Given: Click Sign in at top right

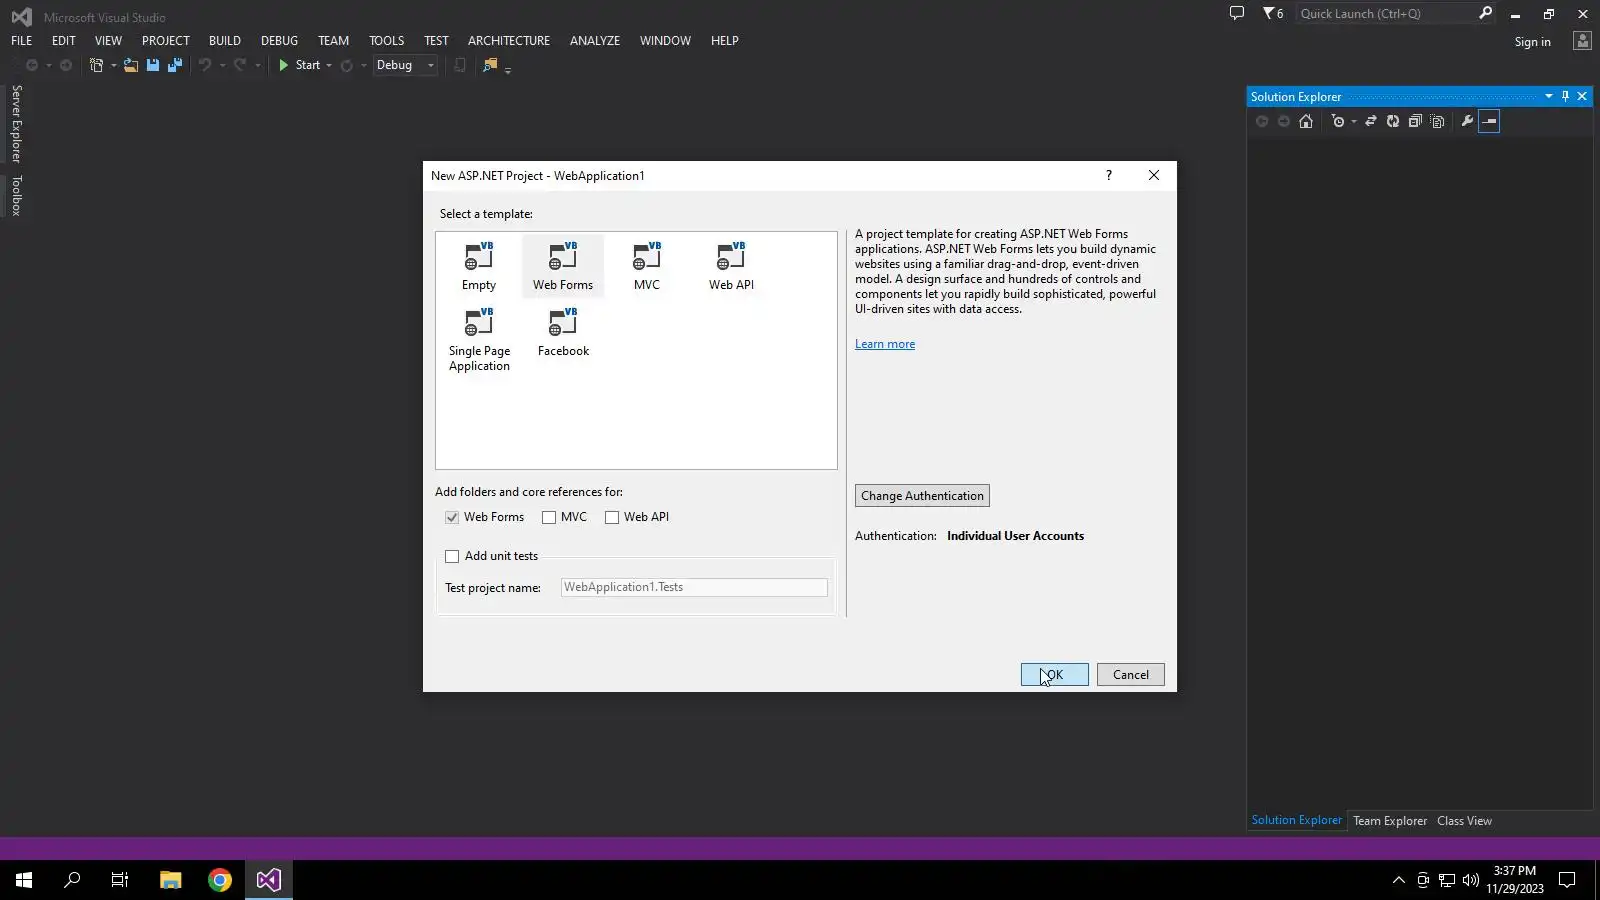Looking at the screenshot, I should coord(1532,42).
